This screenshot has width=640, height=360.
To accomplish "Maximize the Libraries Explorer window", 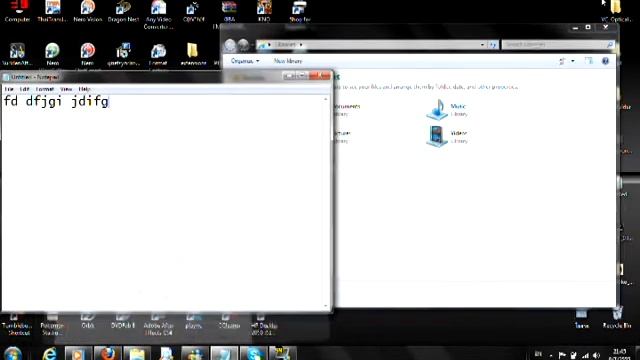I will point(588,27).
